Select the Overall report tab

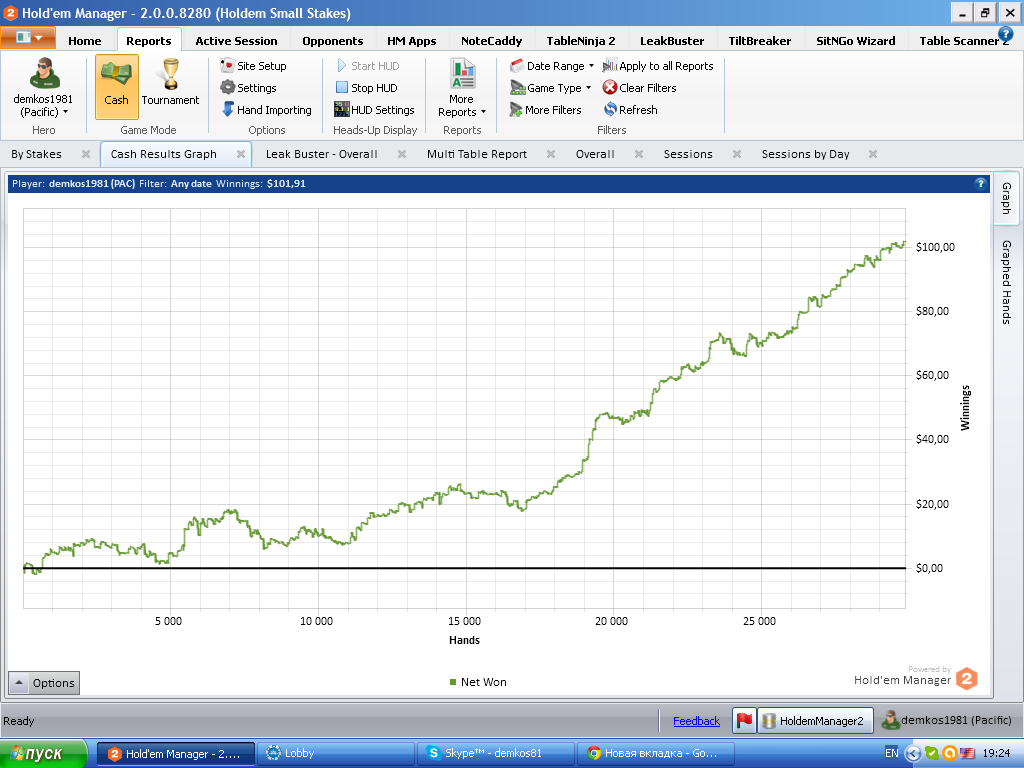click(x=595, y=154)
